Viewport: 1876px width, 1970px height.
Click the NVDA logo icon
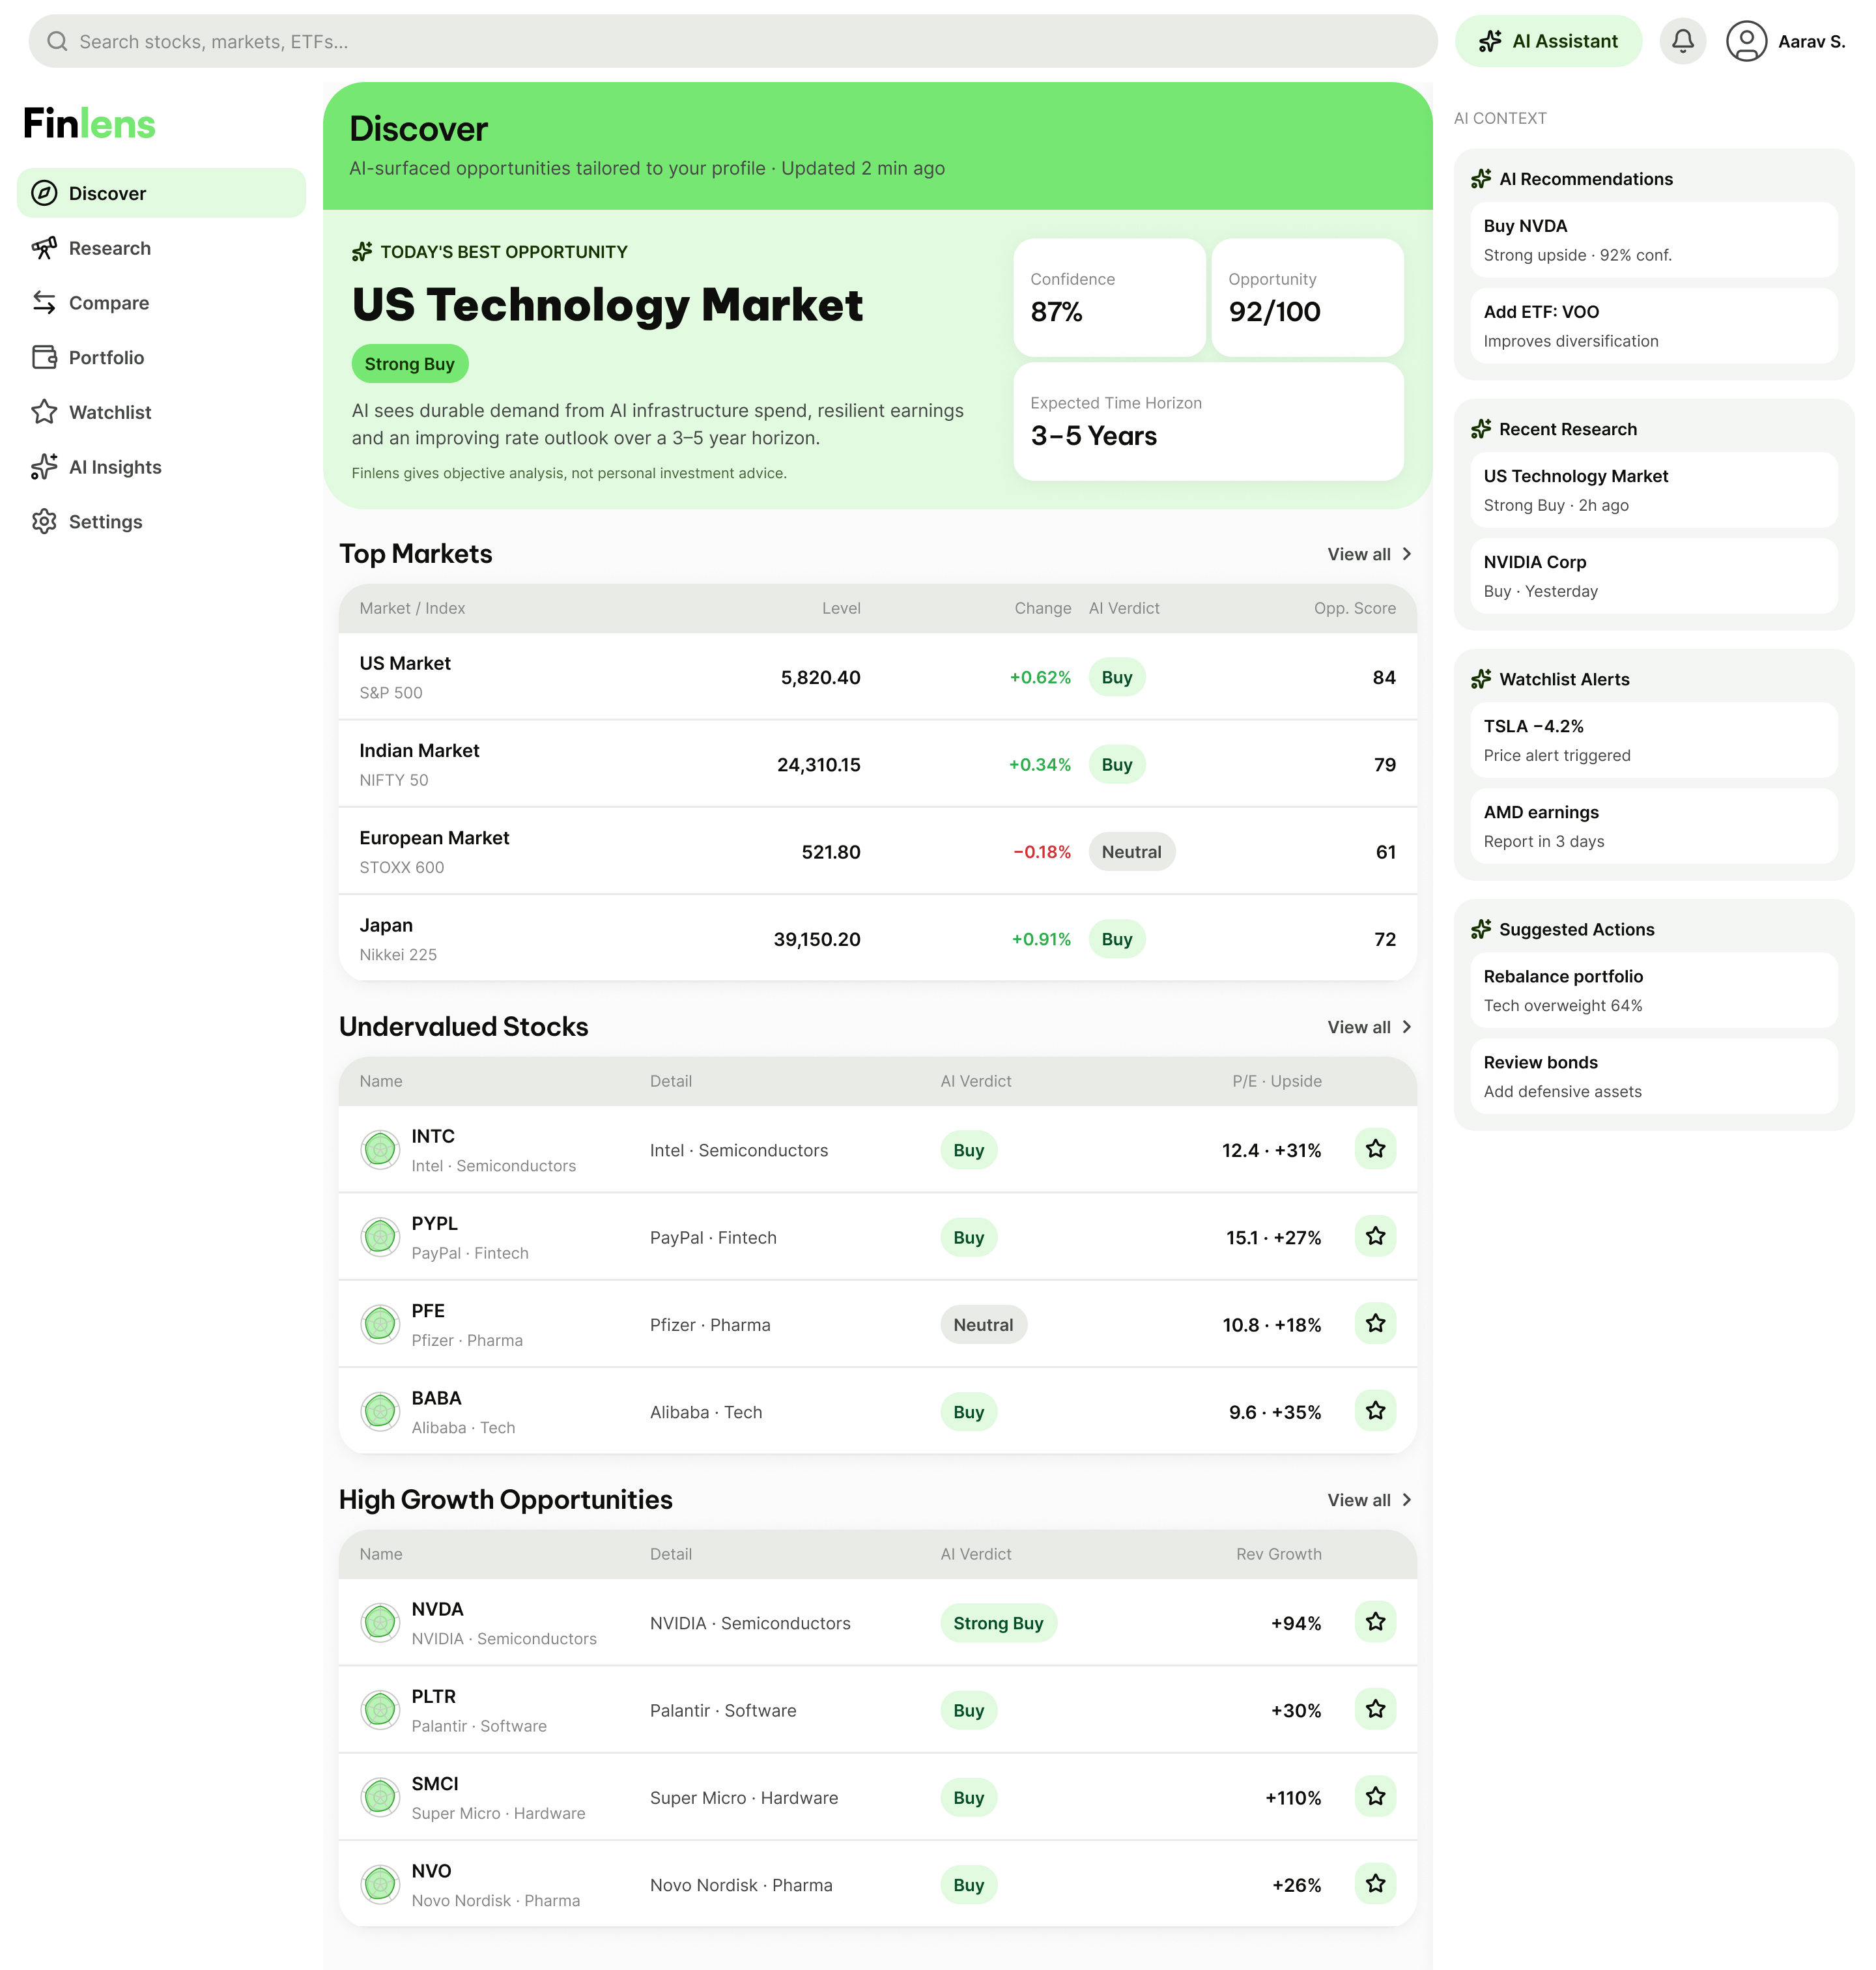[x=380, y=1623]
